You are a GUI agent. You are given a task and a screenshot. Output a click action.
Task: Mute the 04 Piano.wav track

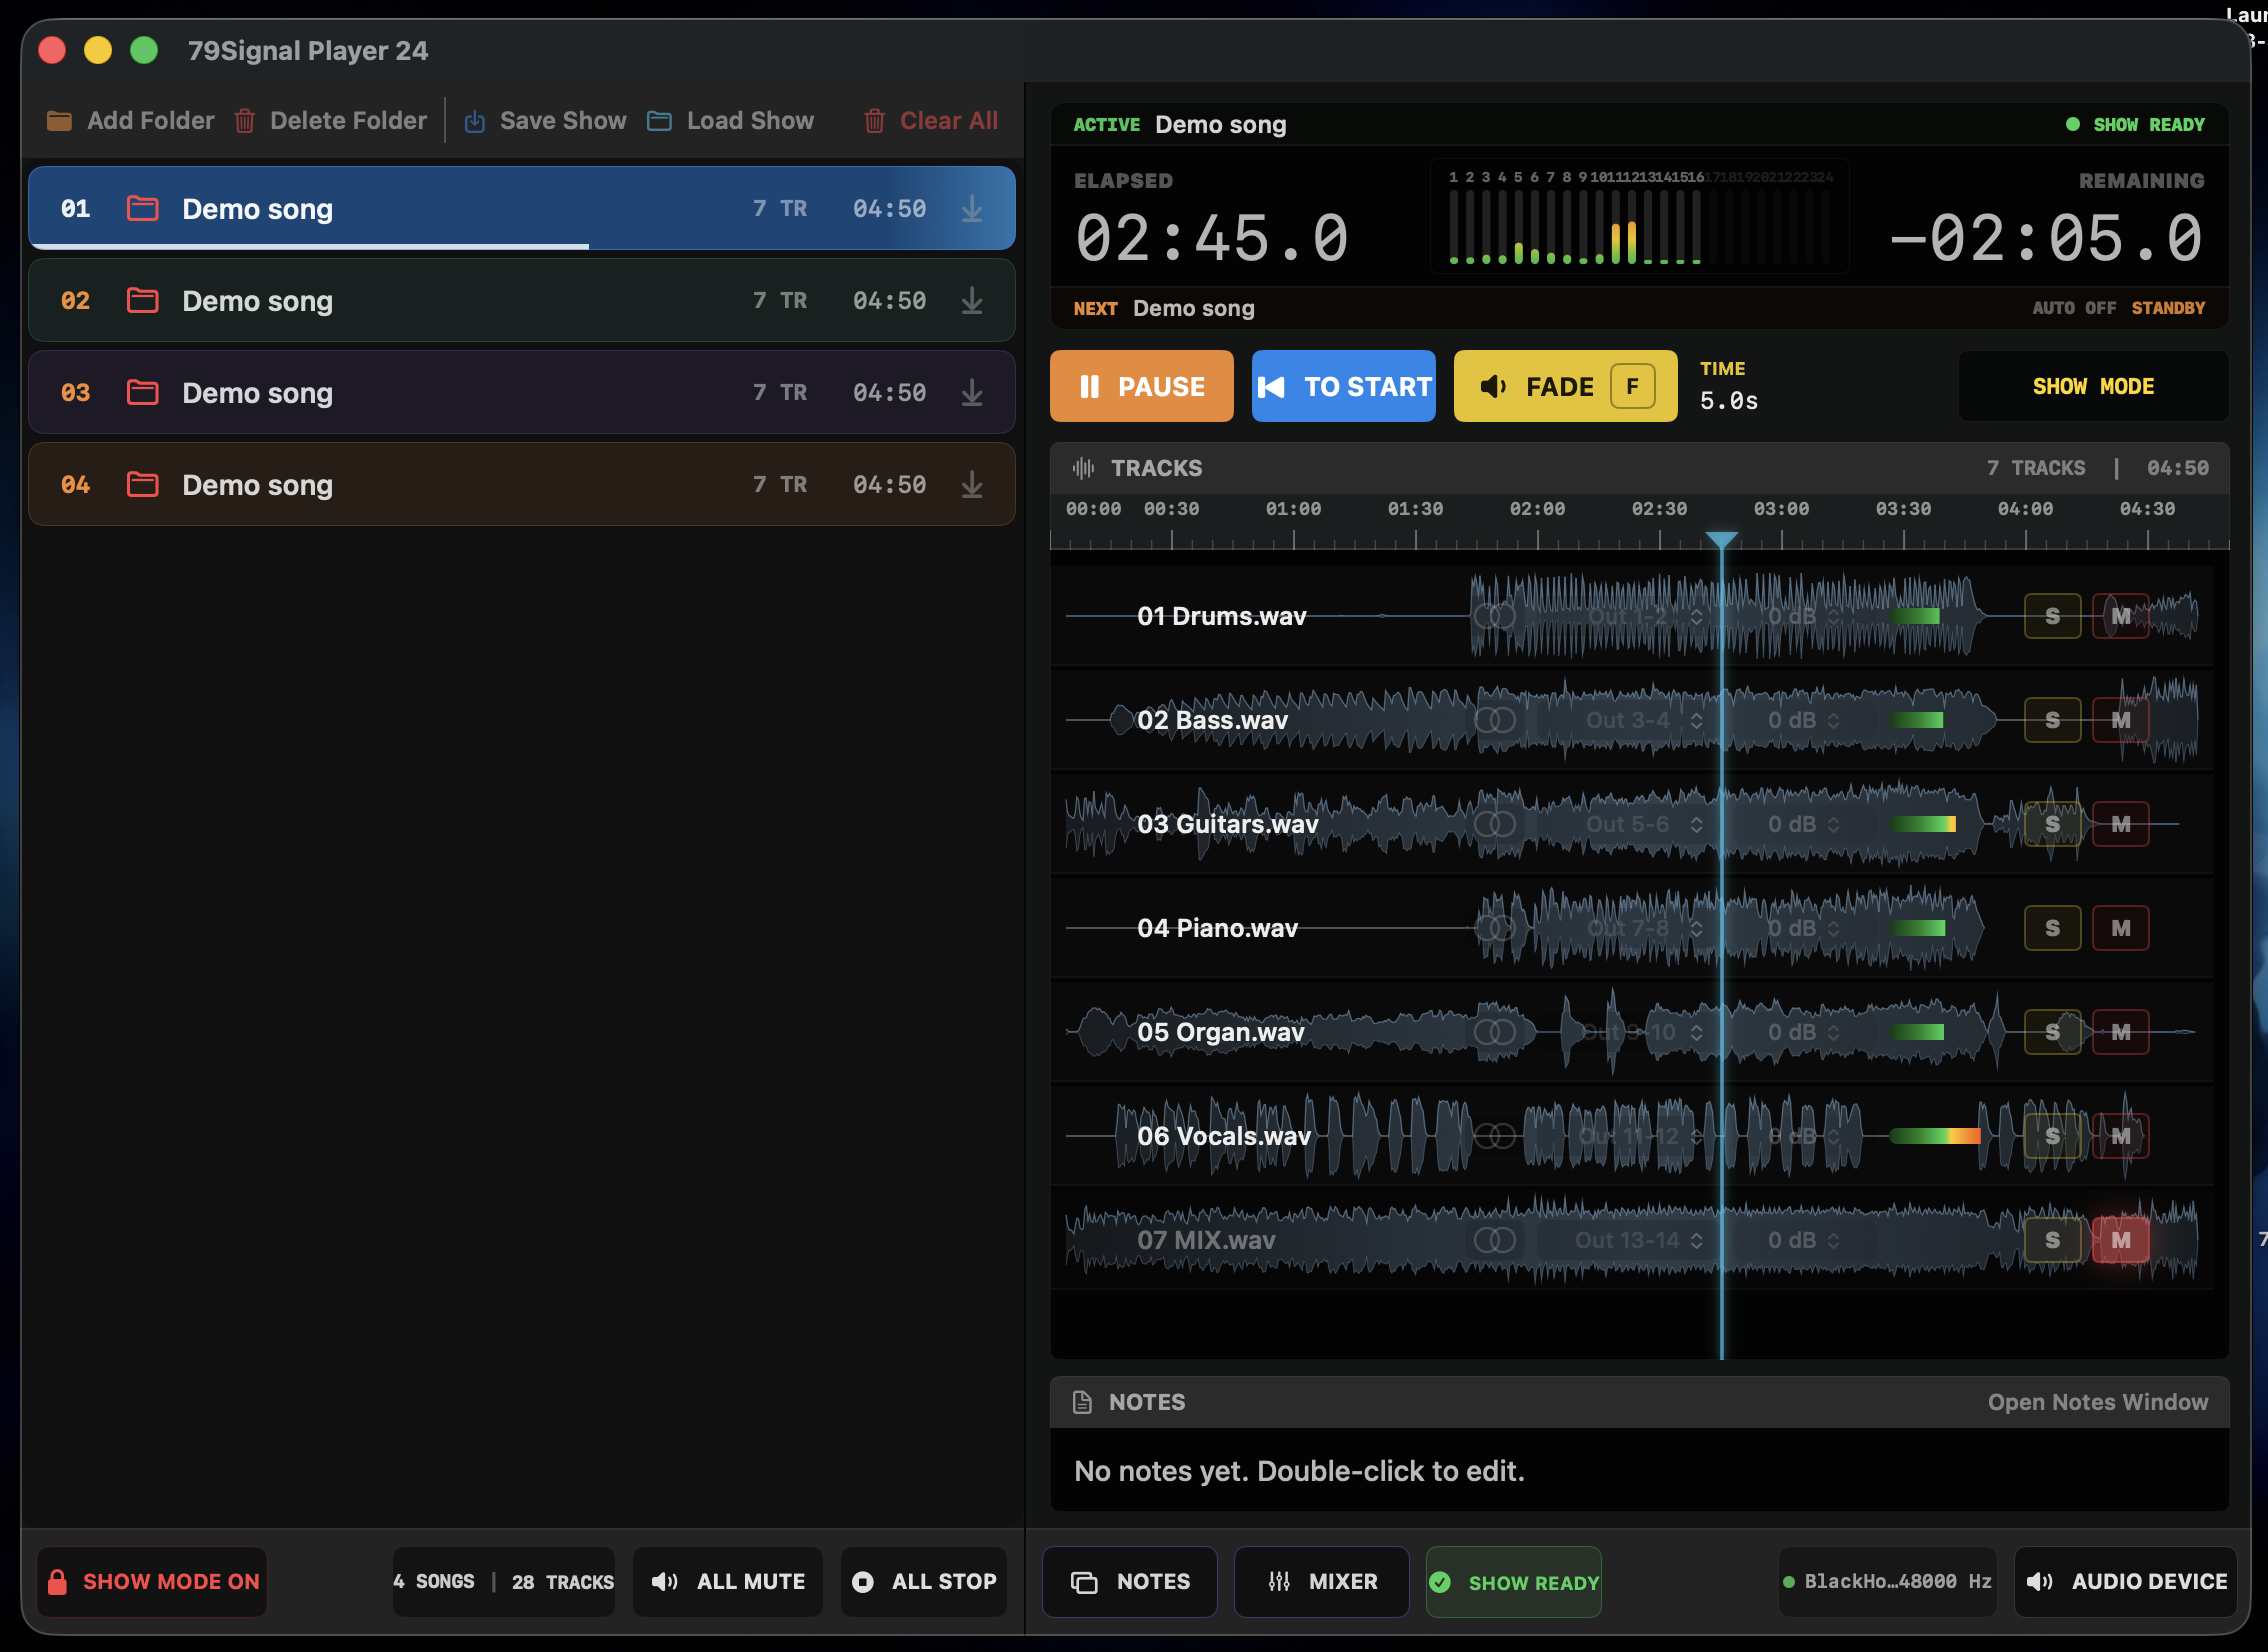2121,928
